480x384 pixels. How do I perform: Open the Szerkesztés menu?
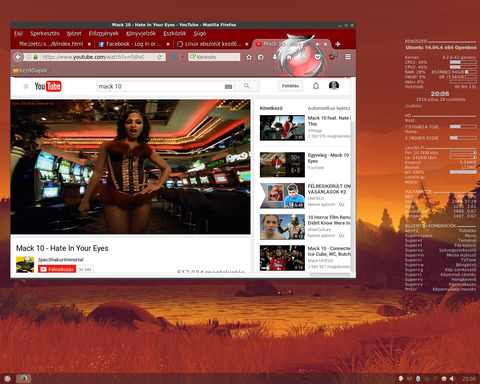(45, 33)
